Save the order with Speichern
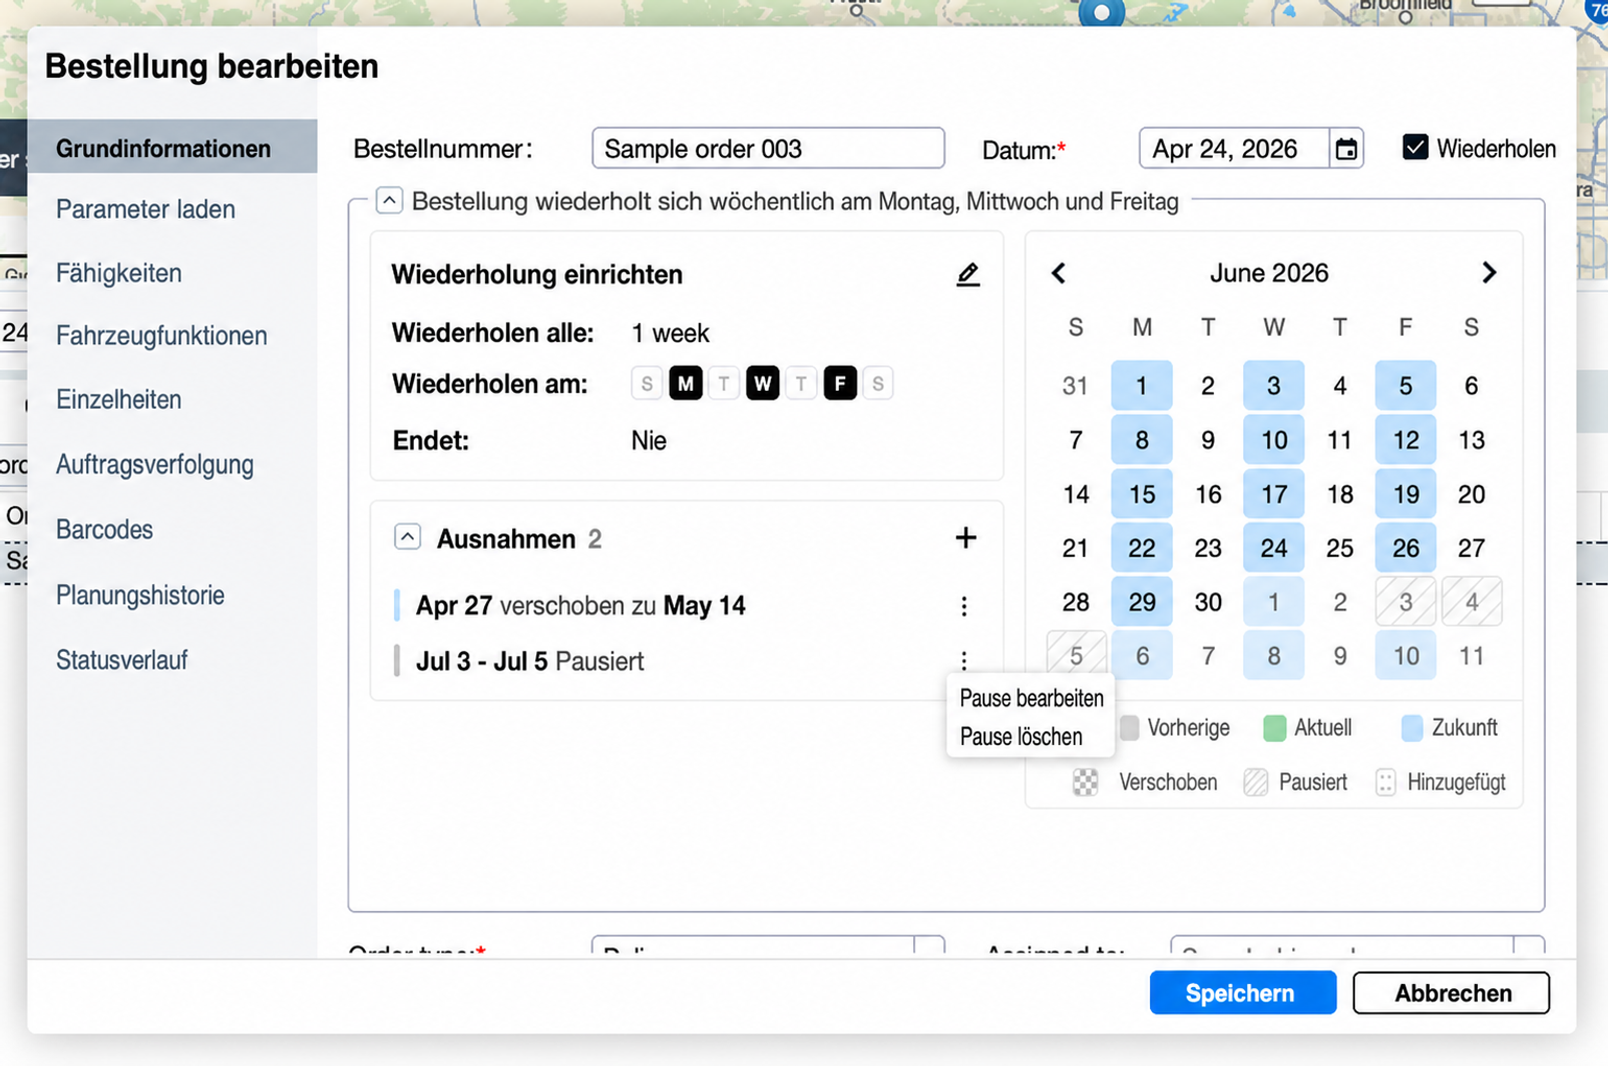 click(x=1242, y=993)
